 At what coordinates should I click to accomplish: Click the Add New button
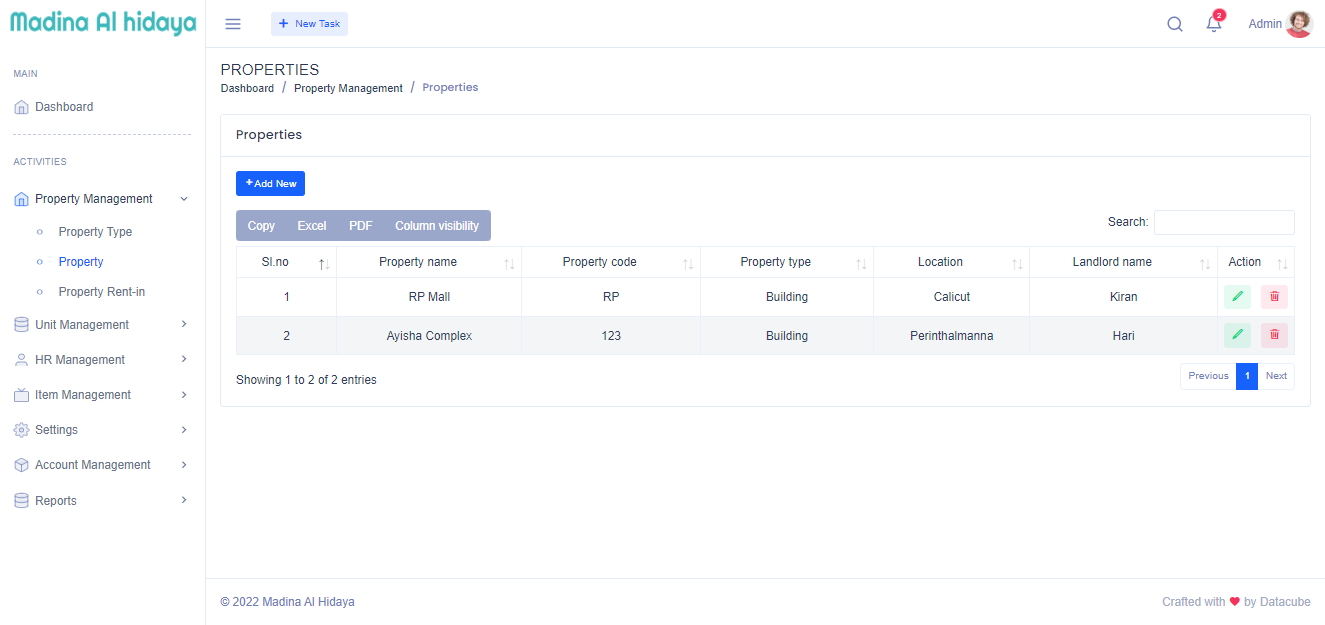(270, 184)
